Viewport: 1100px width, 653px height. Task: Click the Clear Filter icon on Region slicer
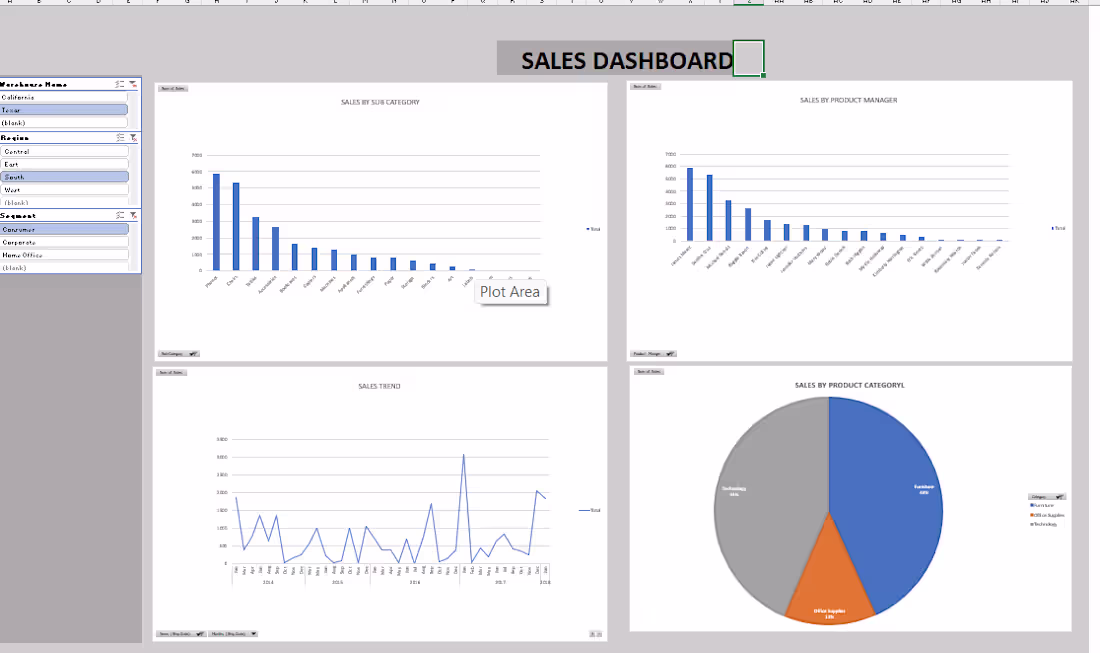(x=133, y=139)
